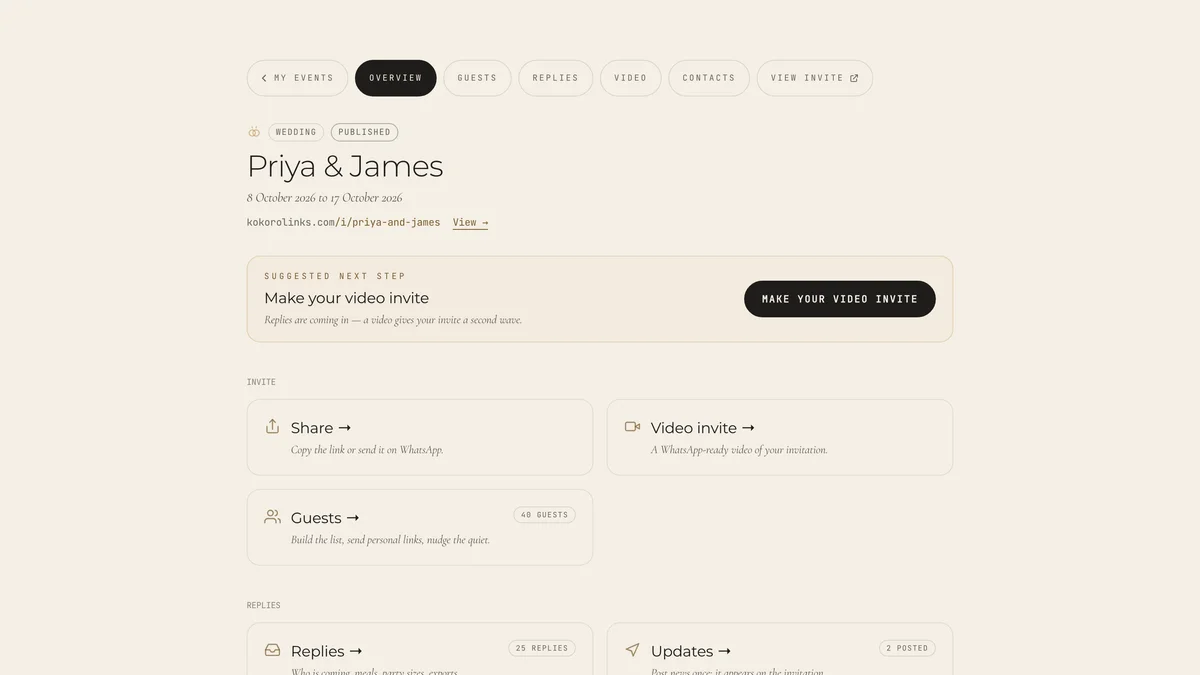Select the Contacts tab

coord(708,78)
